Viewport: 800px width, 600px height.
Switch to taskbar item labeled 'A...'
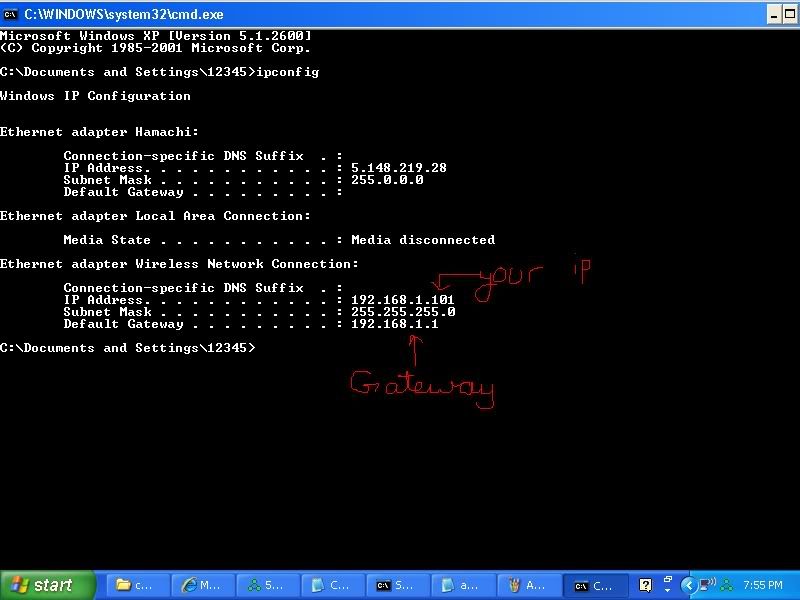tap(526, 586)
